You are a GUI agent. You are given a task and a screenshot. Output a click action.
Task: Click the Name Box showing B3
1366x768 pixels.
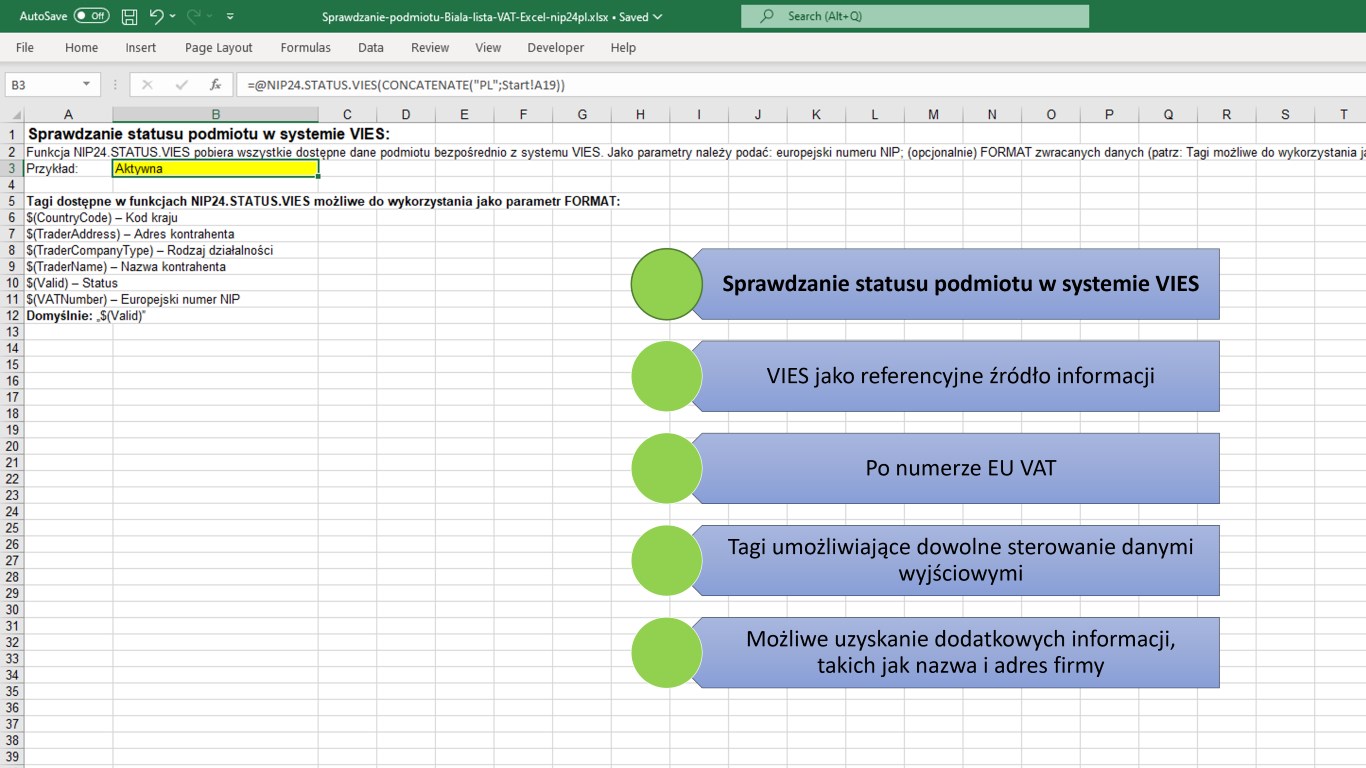[42, 85]
